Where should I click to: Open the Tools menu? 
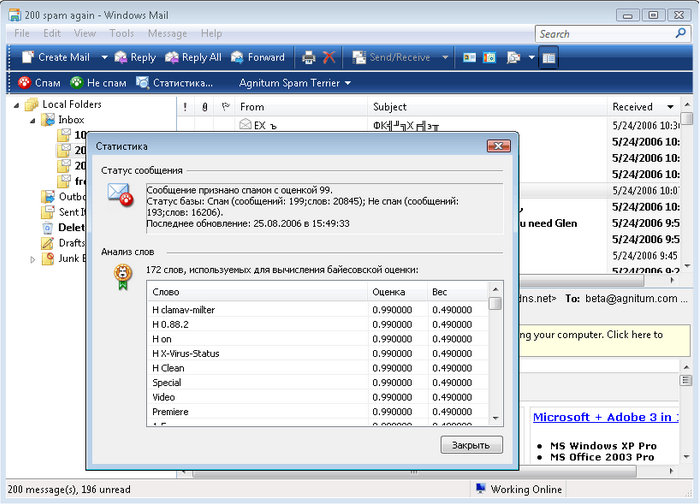(121, 33)
